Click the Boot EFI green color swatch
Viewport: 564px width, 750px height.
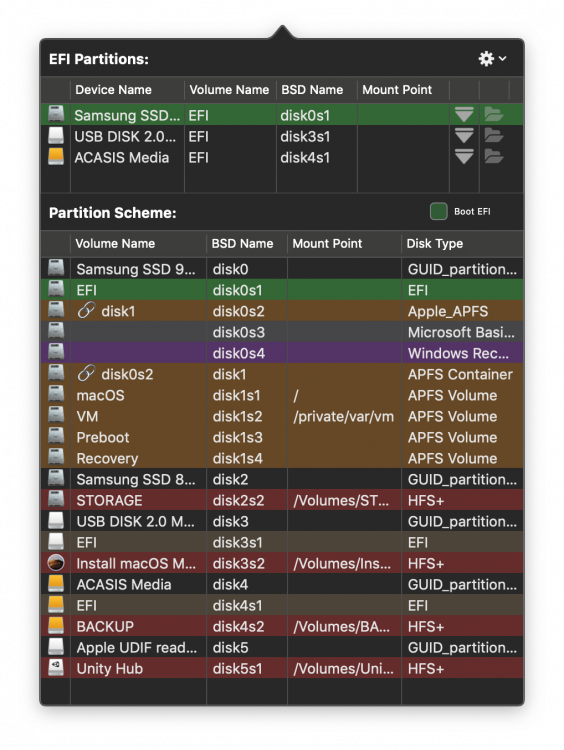[x=438, y=211]
